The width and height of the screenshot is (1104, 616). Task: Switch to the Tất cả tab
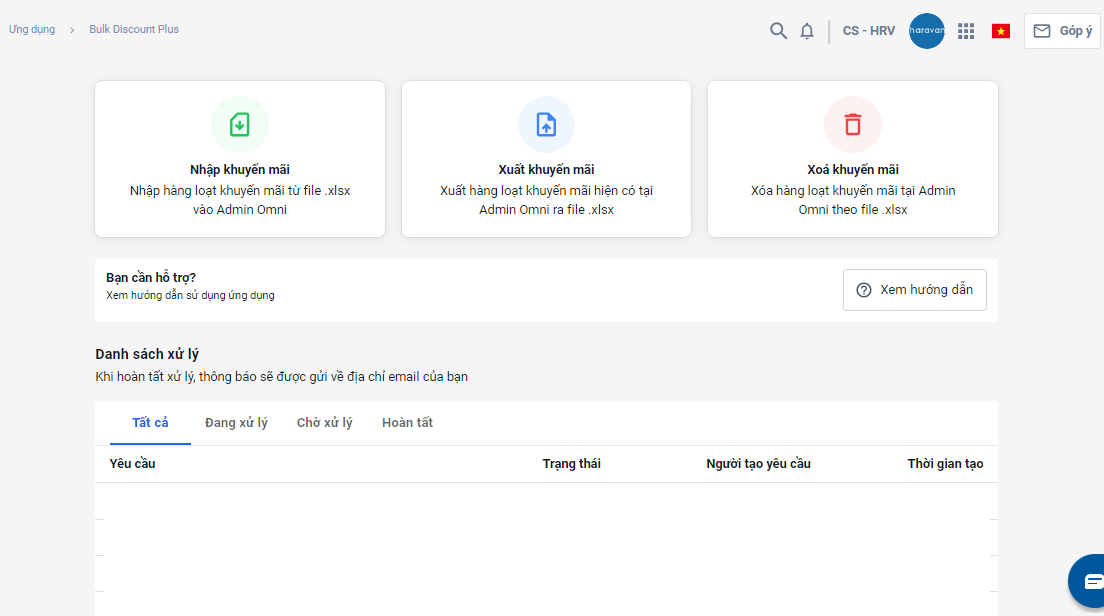point(150,423)
